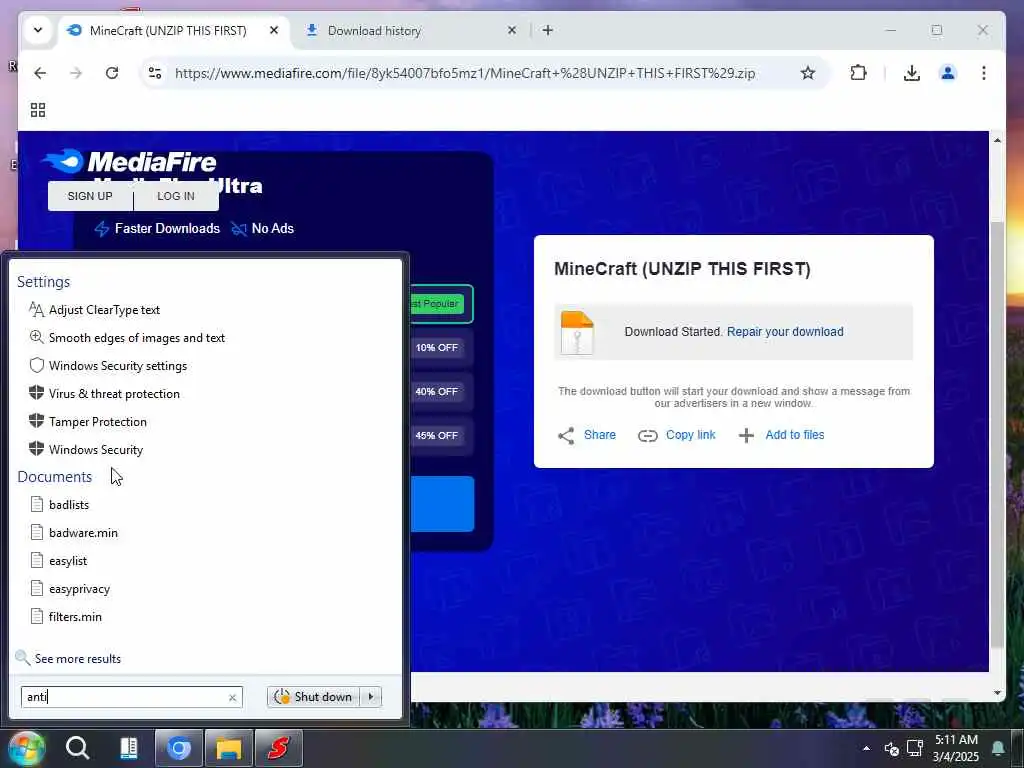Viewport: 1024px width, 768px height.
Task: Go back in Chrome
Action: [40, 73]
